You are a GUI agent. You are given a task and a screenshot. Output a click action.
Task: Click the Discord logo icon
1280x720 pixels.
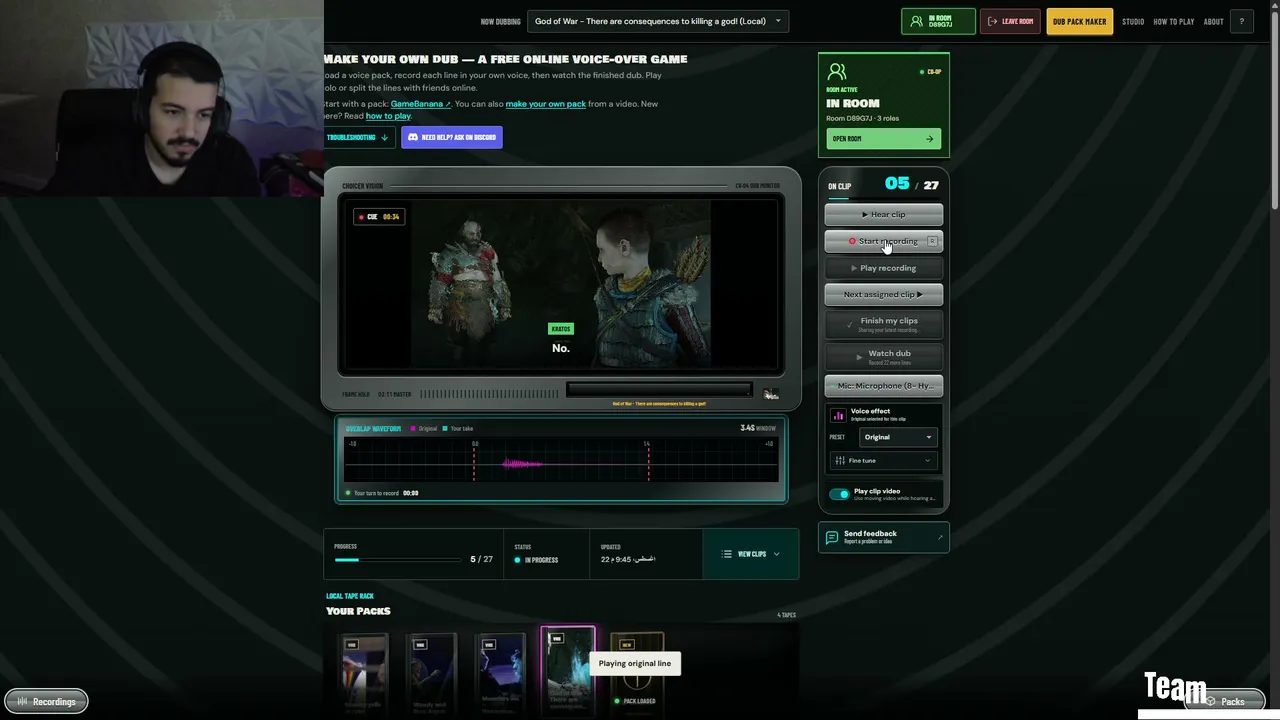click(x=413, y=137)
